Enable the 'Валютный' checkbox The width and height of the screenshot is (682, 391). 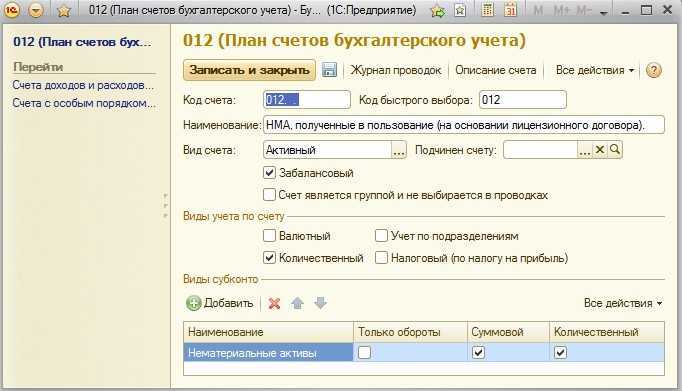click(x=269, y=236)
